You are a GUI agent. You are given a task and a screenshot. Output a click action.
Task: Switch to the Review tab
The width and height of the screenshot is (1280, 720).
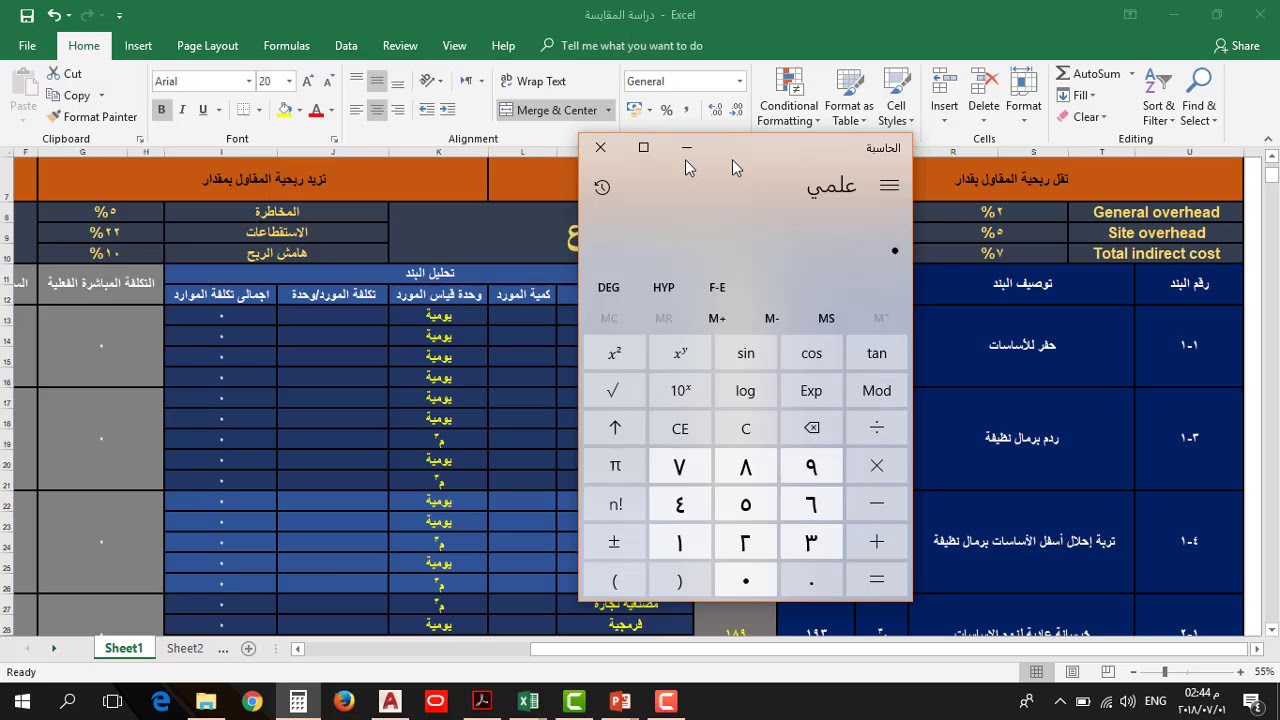point(400,46)
